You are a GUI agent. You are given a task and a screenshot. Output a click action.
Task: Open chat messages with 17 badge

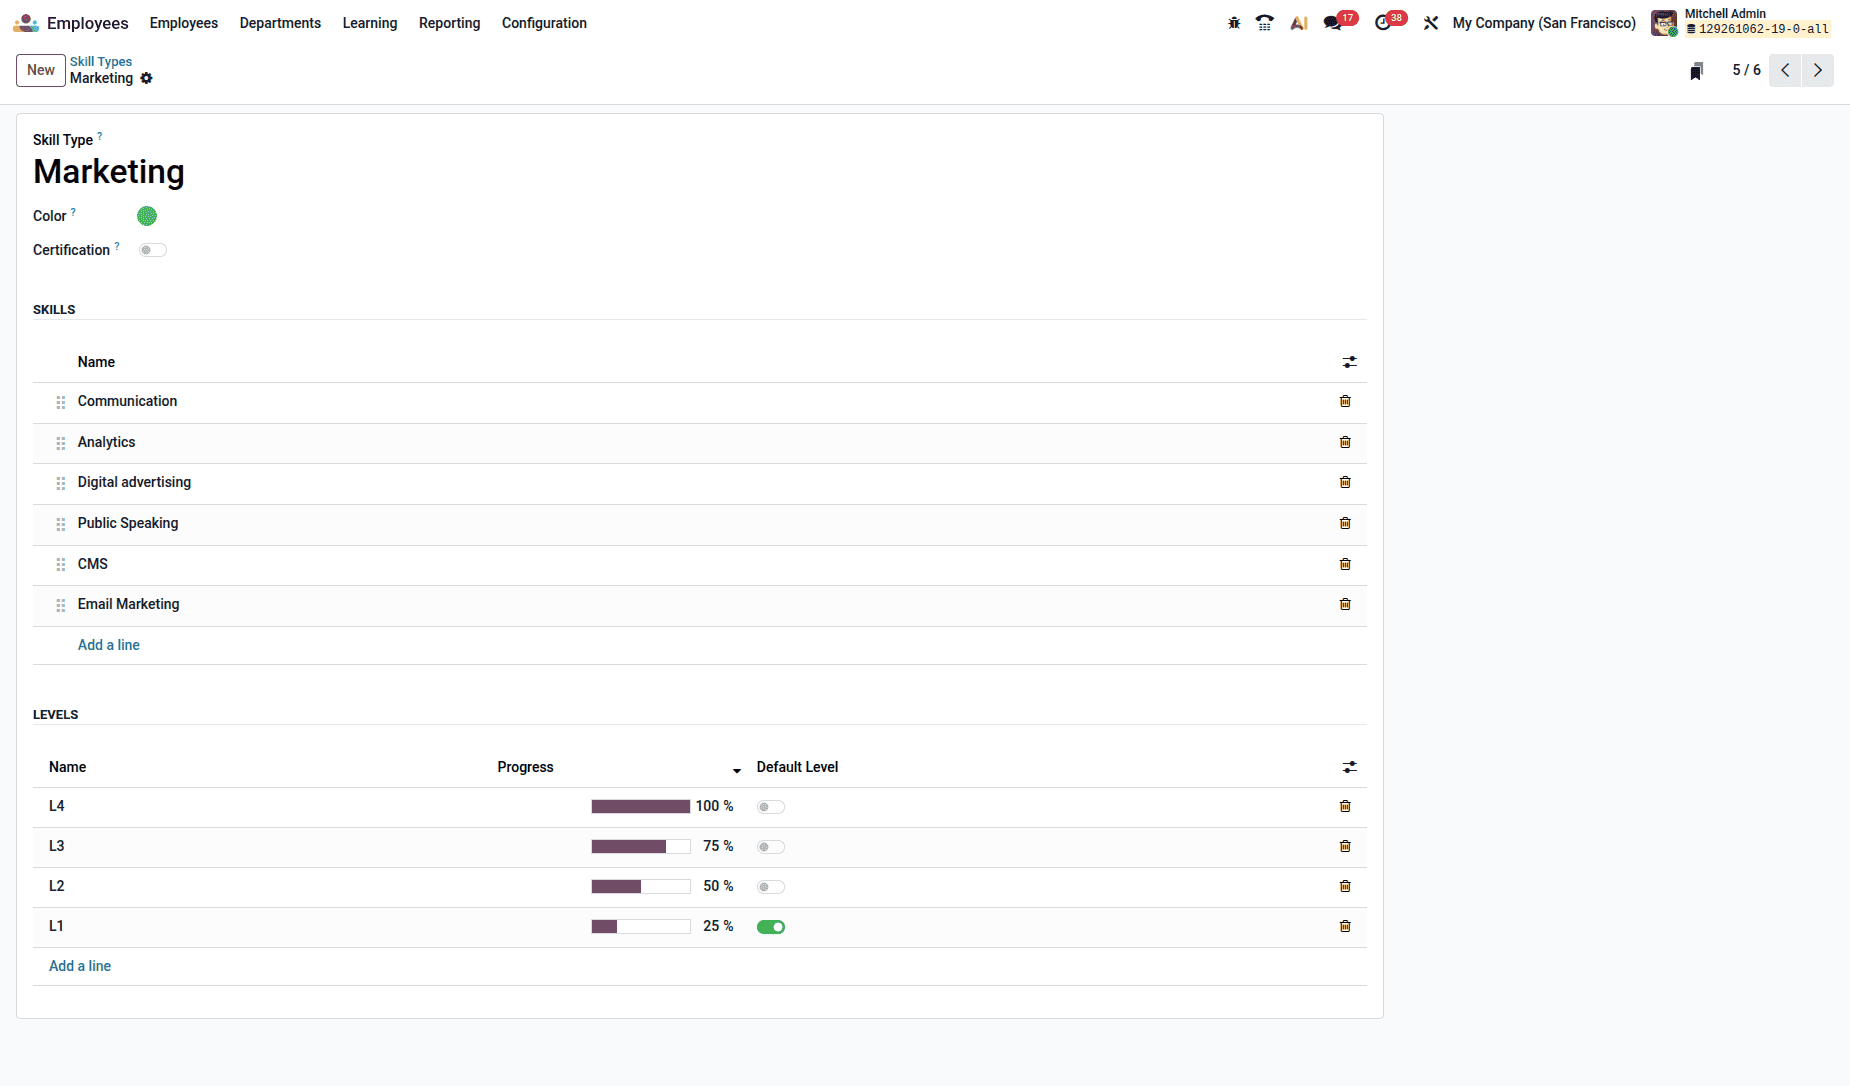[1339, 21]
